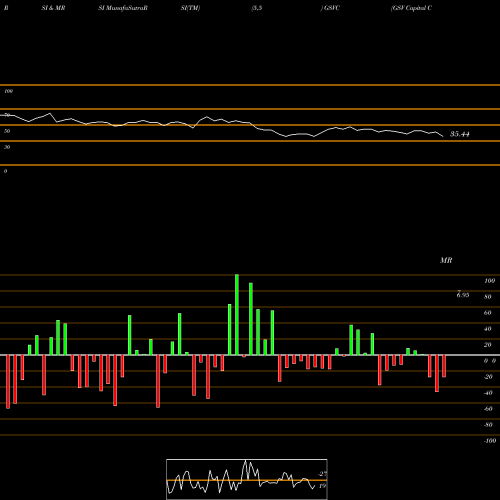The image size is (500, 500).
Task: Click the 6.95 value in MR panel
Action: 463,294
